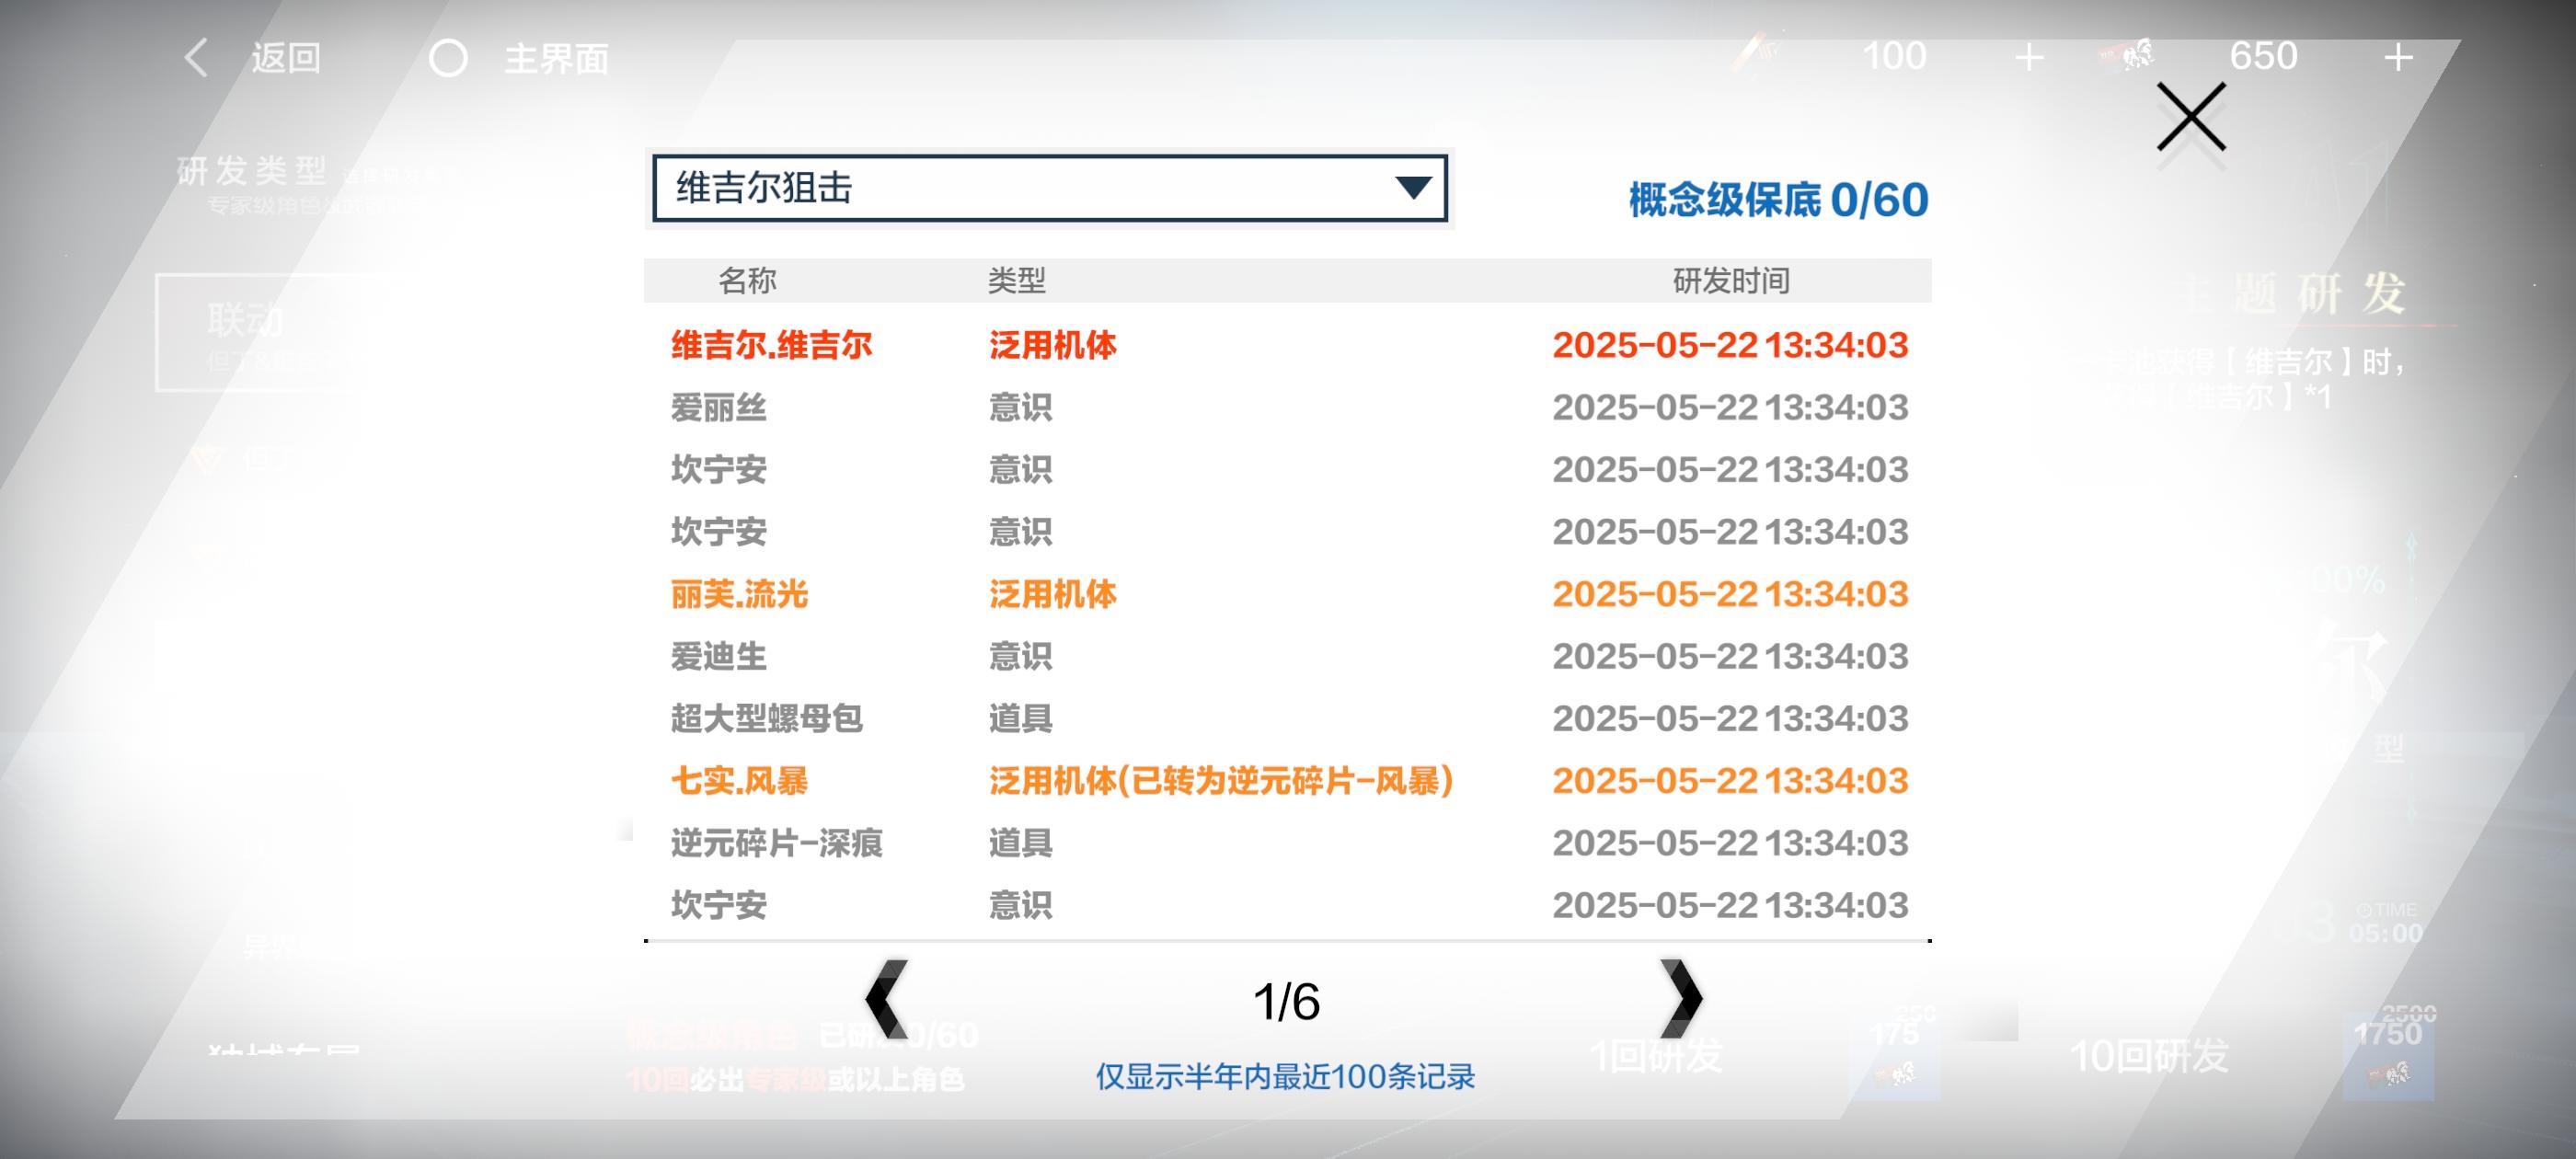
Task: Select the 爱迪生 record name
Action: (718, 657)
